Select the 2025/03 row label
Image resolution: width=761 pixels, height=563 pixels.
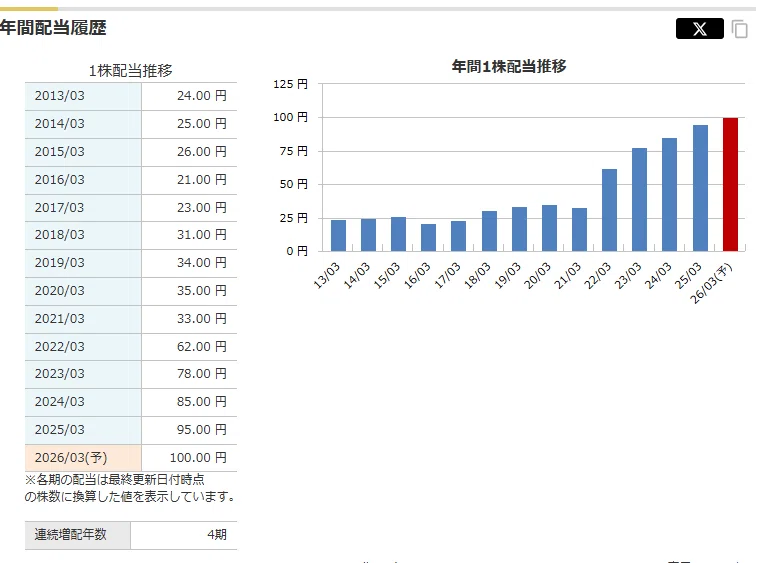[x=60, y=430]
